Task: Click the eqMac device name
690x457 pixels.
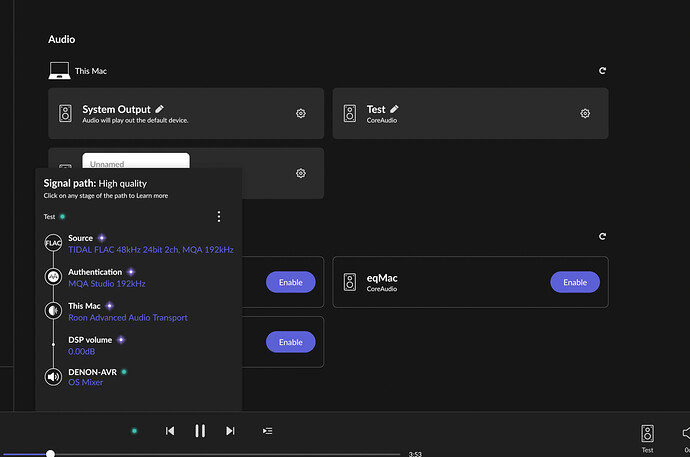Action: click(382, 278)
